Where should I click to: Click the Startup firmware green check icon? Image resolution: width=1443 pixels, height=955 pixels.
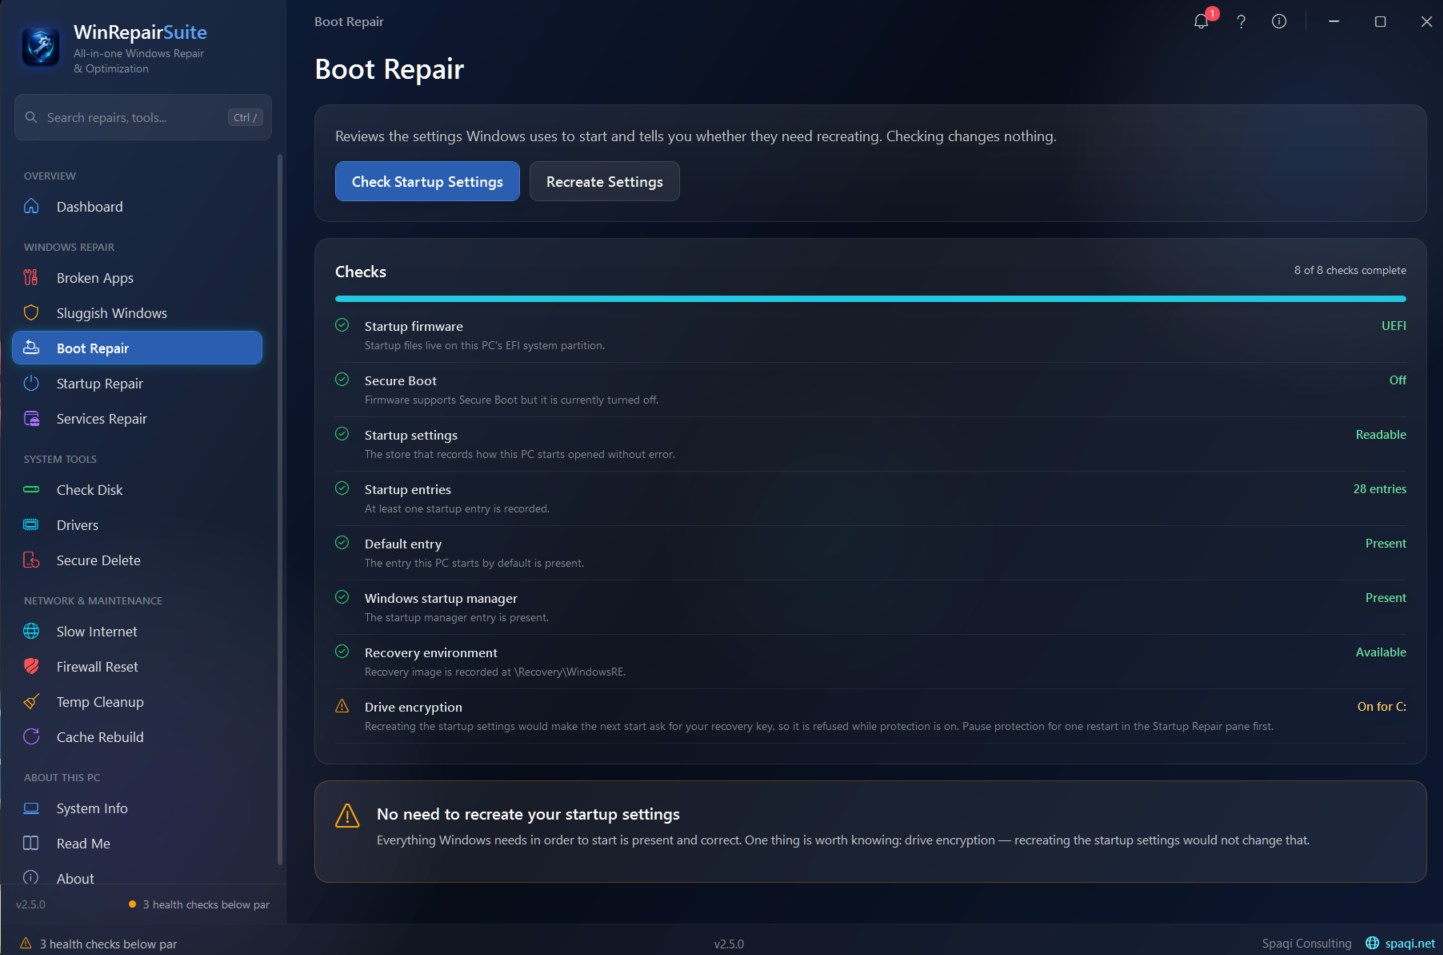[x=342, y=325]
